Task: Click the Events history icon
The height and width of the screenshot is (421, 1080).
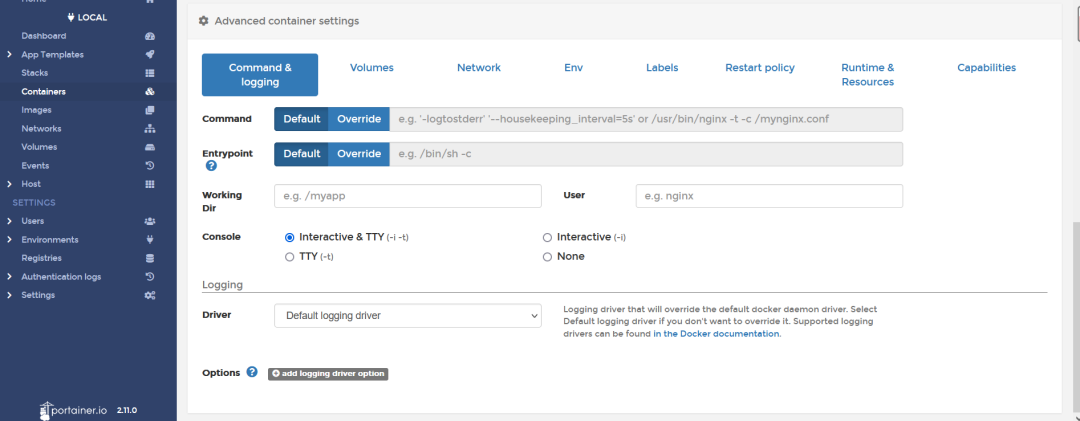Action: point(149,165)
